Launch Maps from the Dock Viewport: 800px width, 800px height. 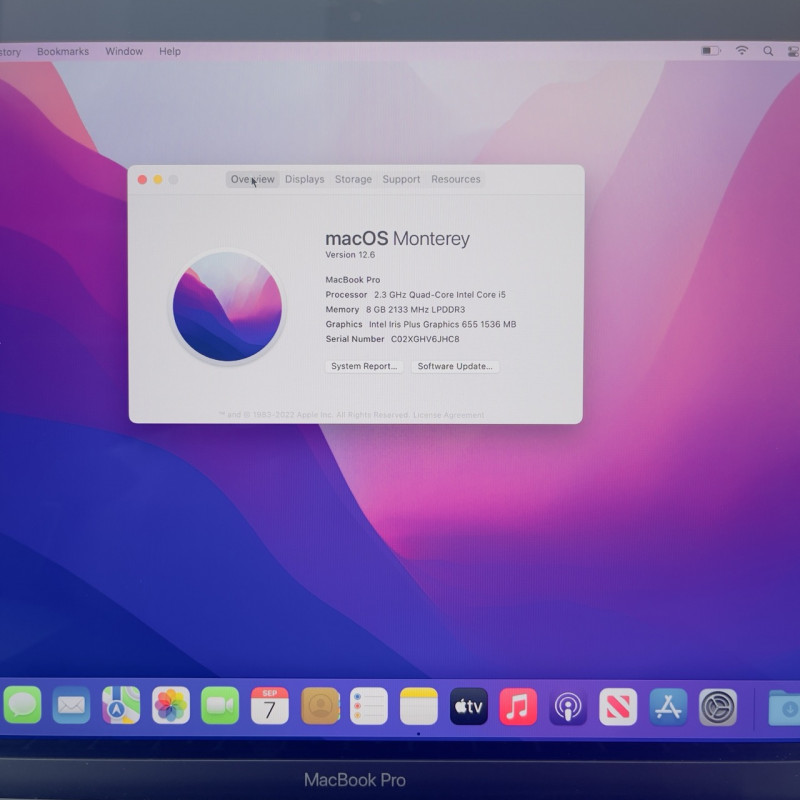(x=121, y=706)
